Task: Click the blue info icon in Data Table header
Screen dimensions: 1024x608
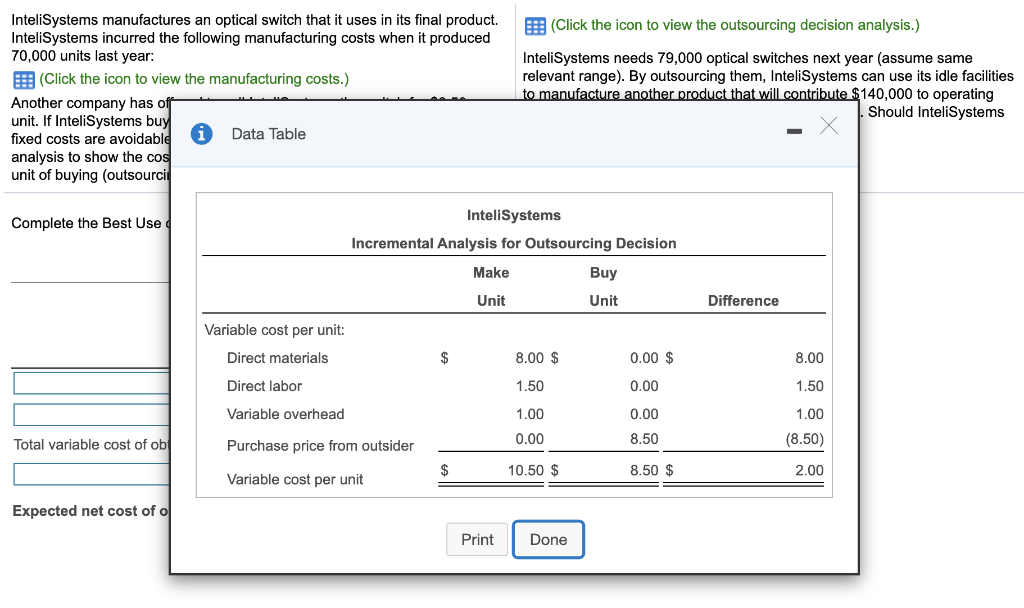Action: point(201,134)
